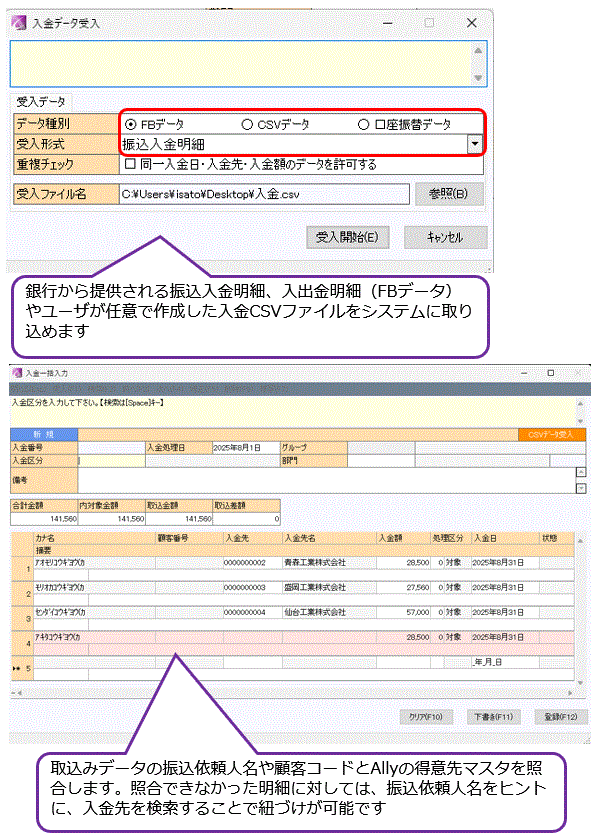Click 入金先 code 0000000003
Screen dimensions: 600x837
244,587
